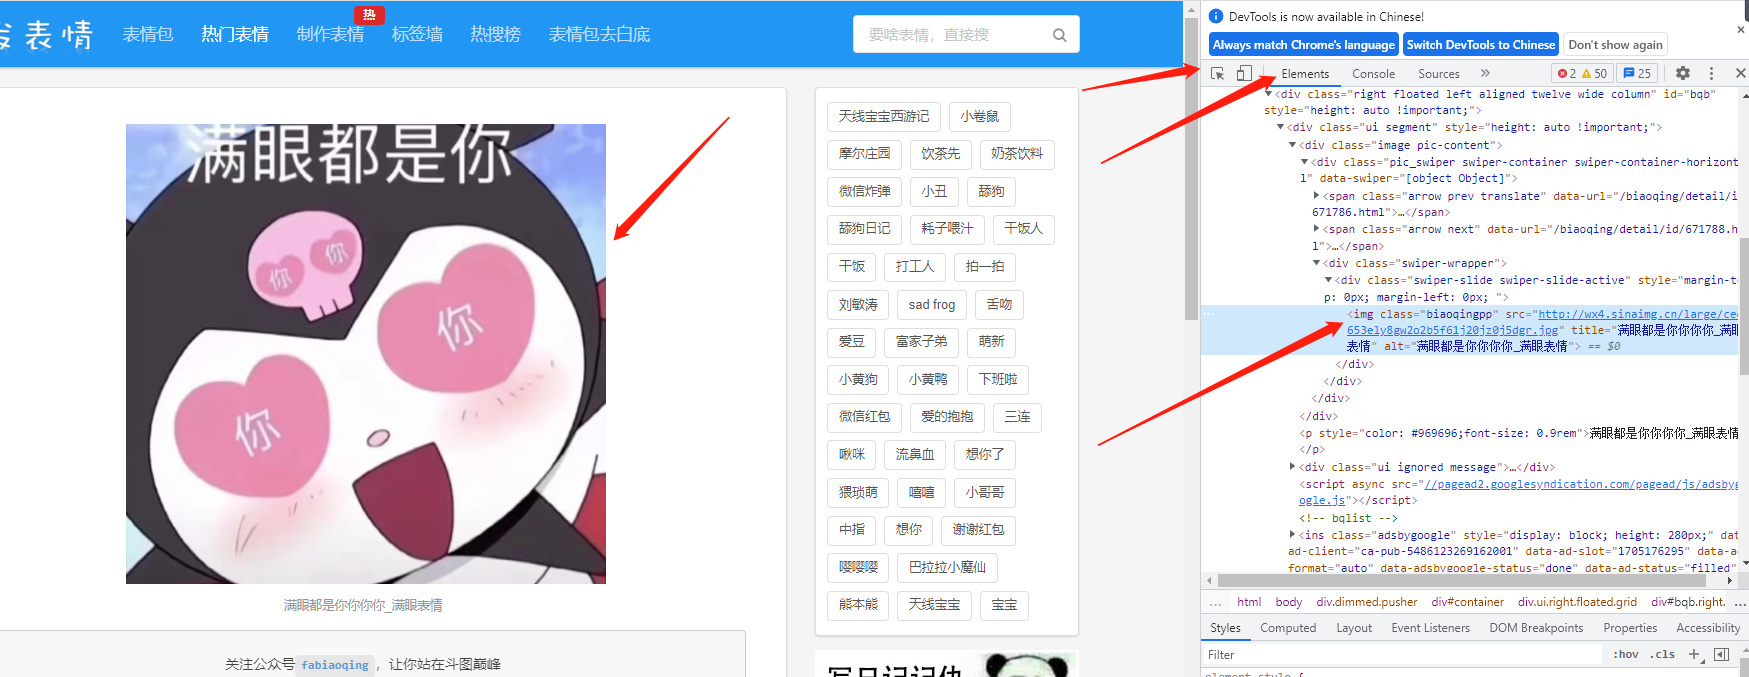Collapse the div id="bqb" node
1749x677 pixels.
coord(1269,94)
